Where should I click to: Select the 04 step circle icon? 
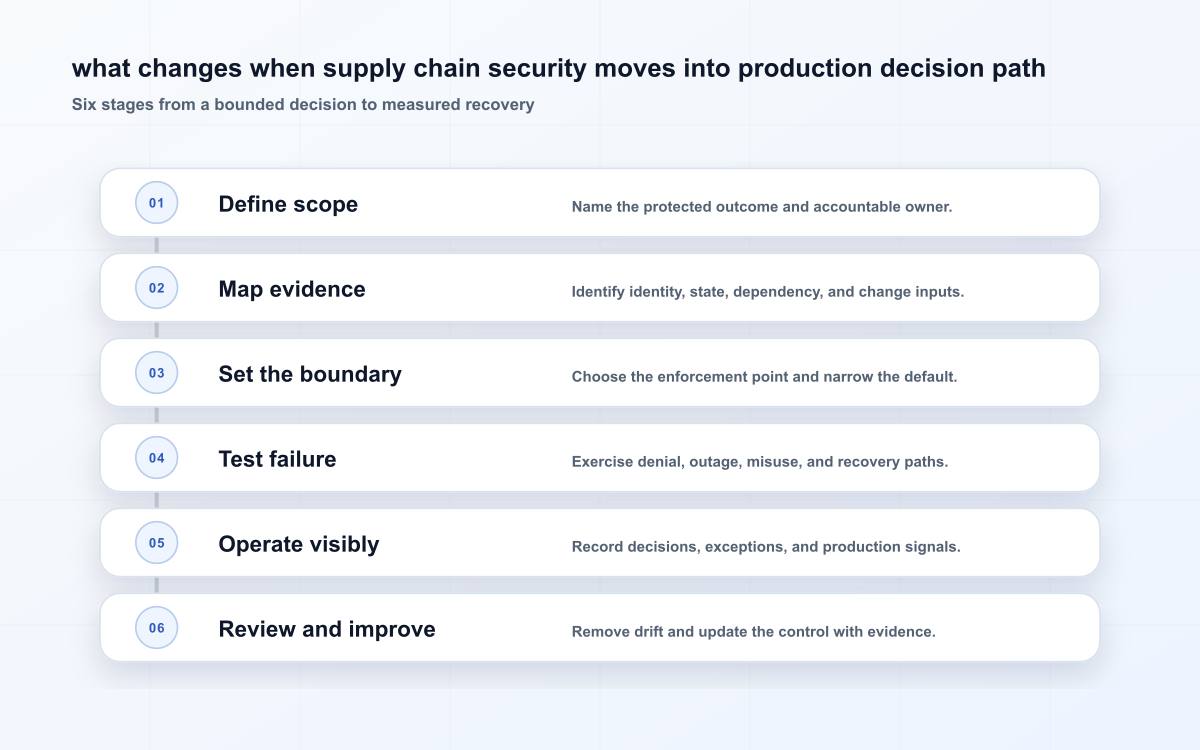click(156, 458)
